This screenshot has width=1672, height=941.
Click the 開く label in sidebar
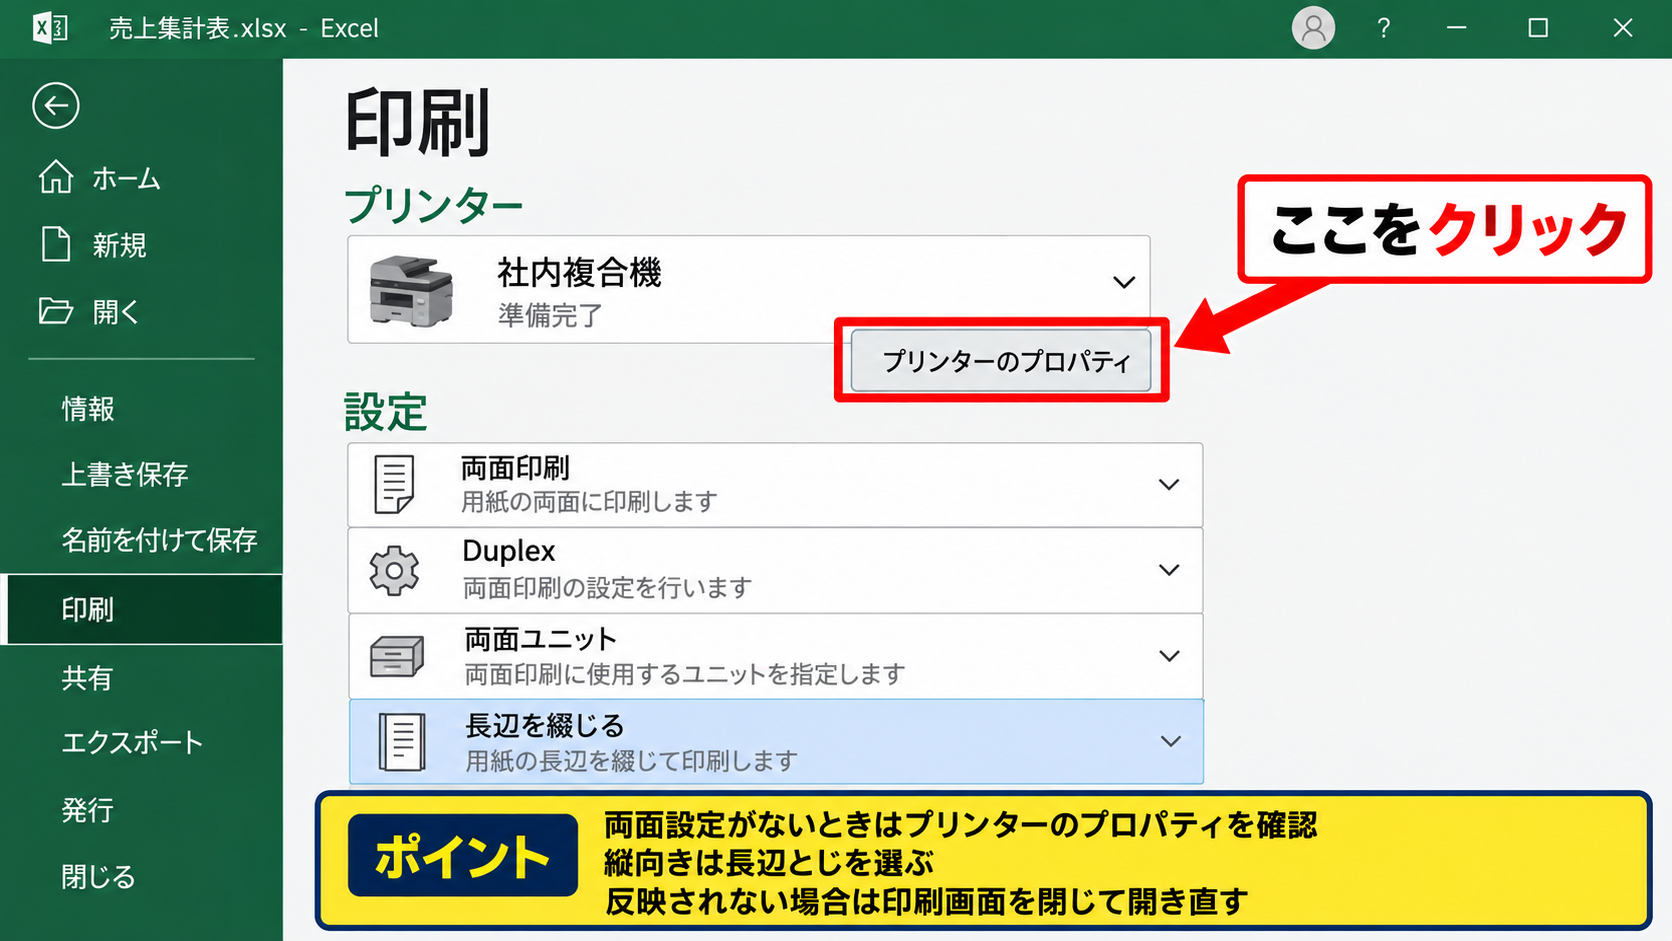pos(116,313)
